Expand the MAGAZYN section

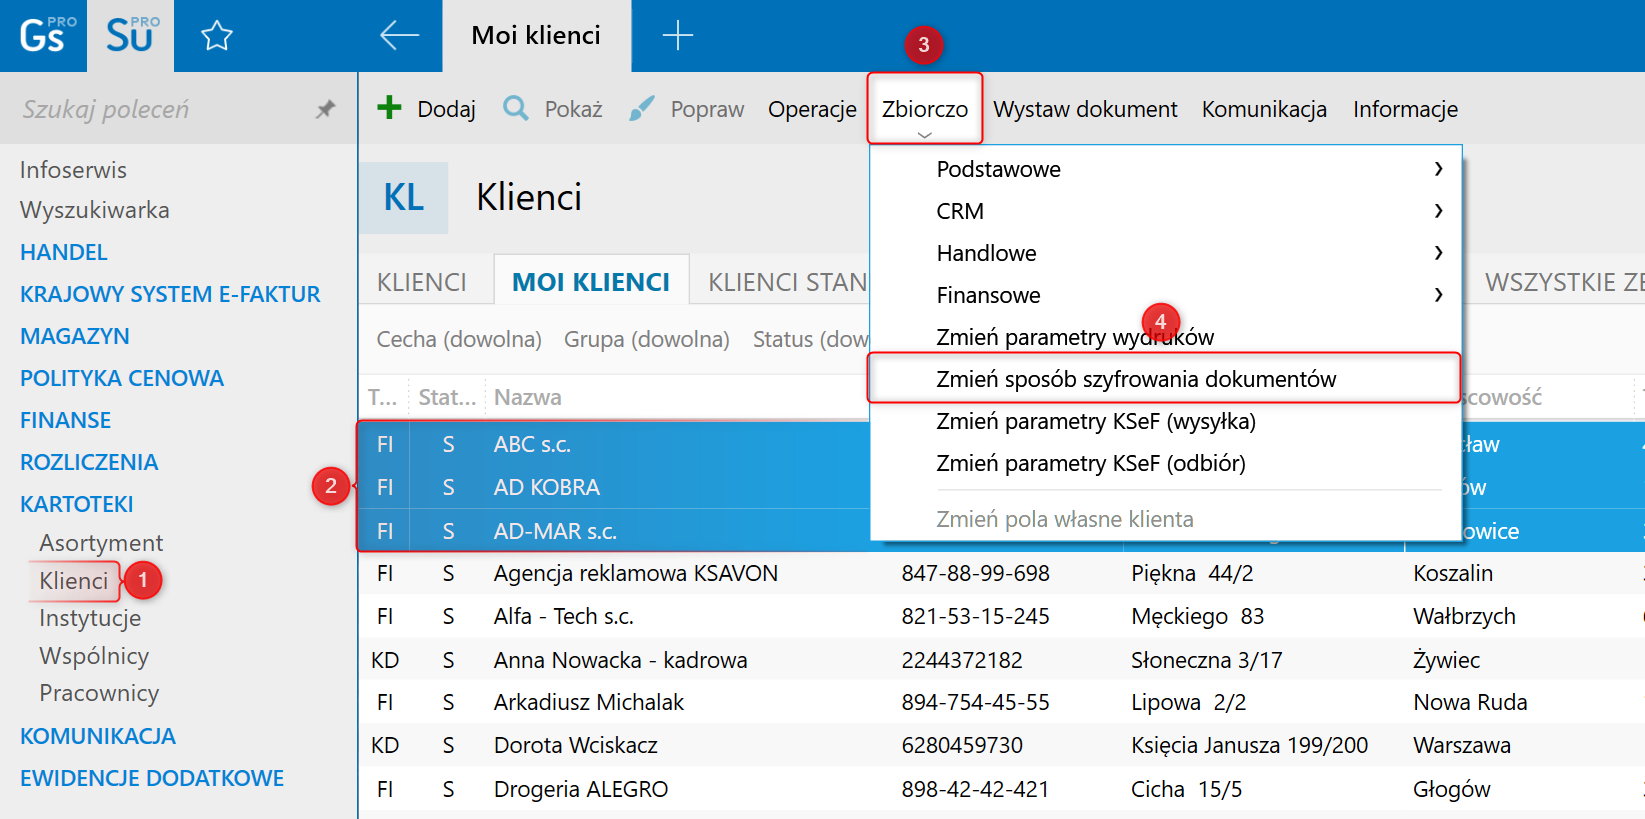[x=75, y=336]
